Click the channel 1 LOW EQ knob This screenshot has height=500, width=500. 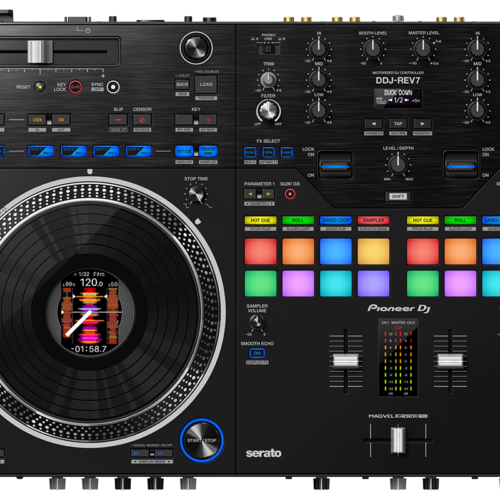[319, 110]
